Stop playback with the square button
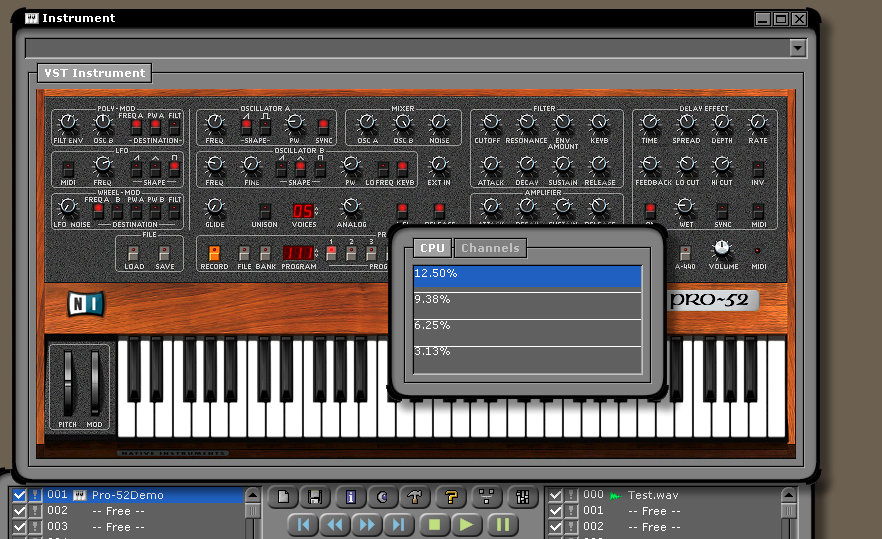The width and height of the screenshot is (882, 539). [x=434, y=524]
